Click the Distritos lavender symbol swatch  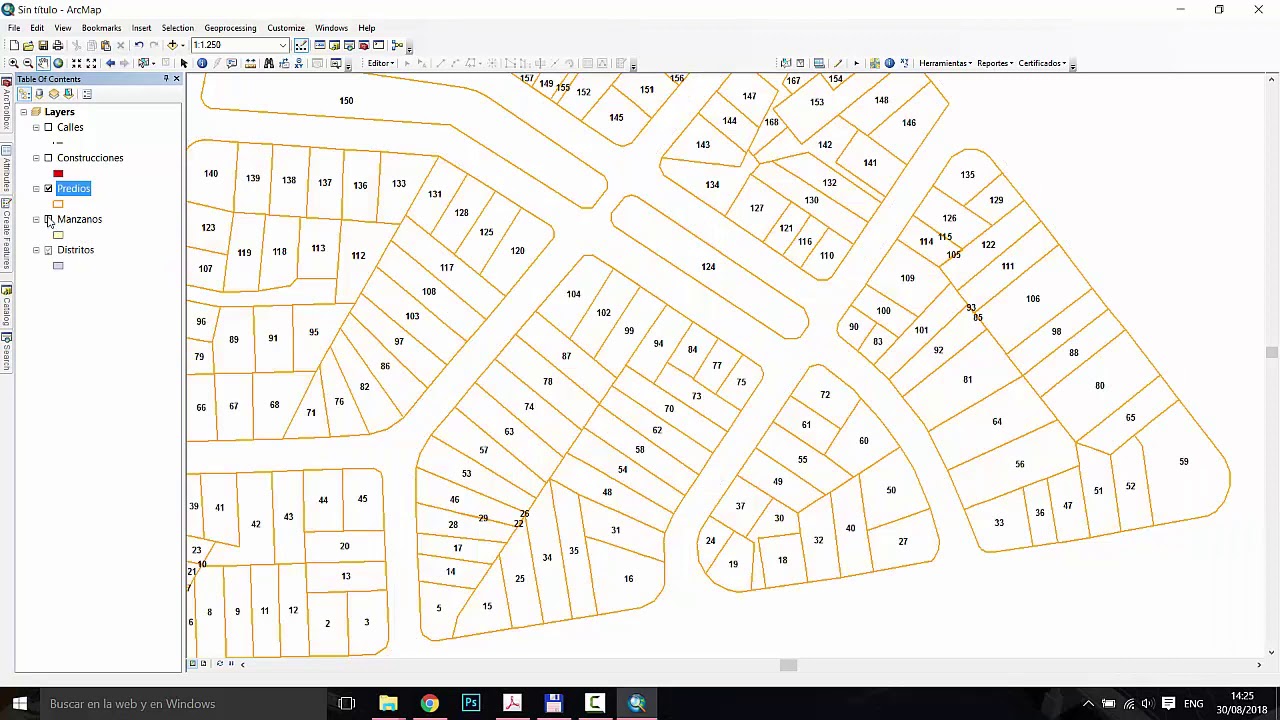pyautogui.click(x=58, y=266)
